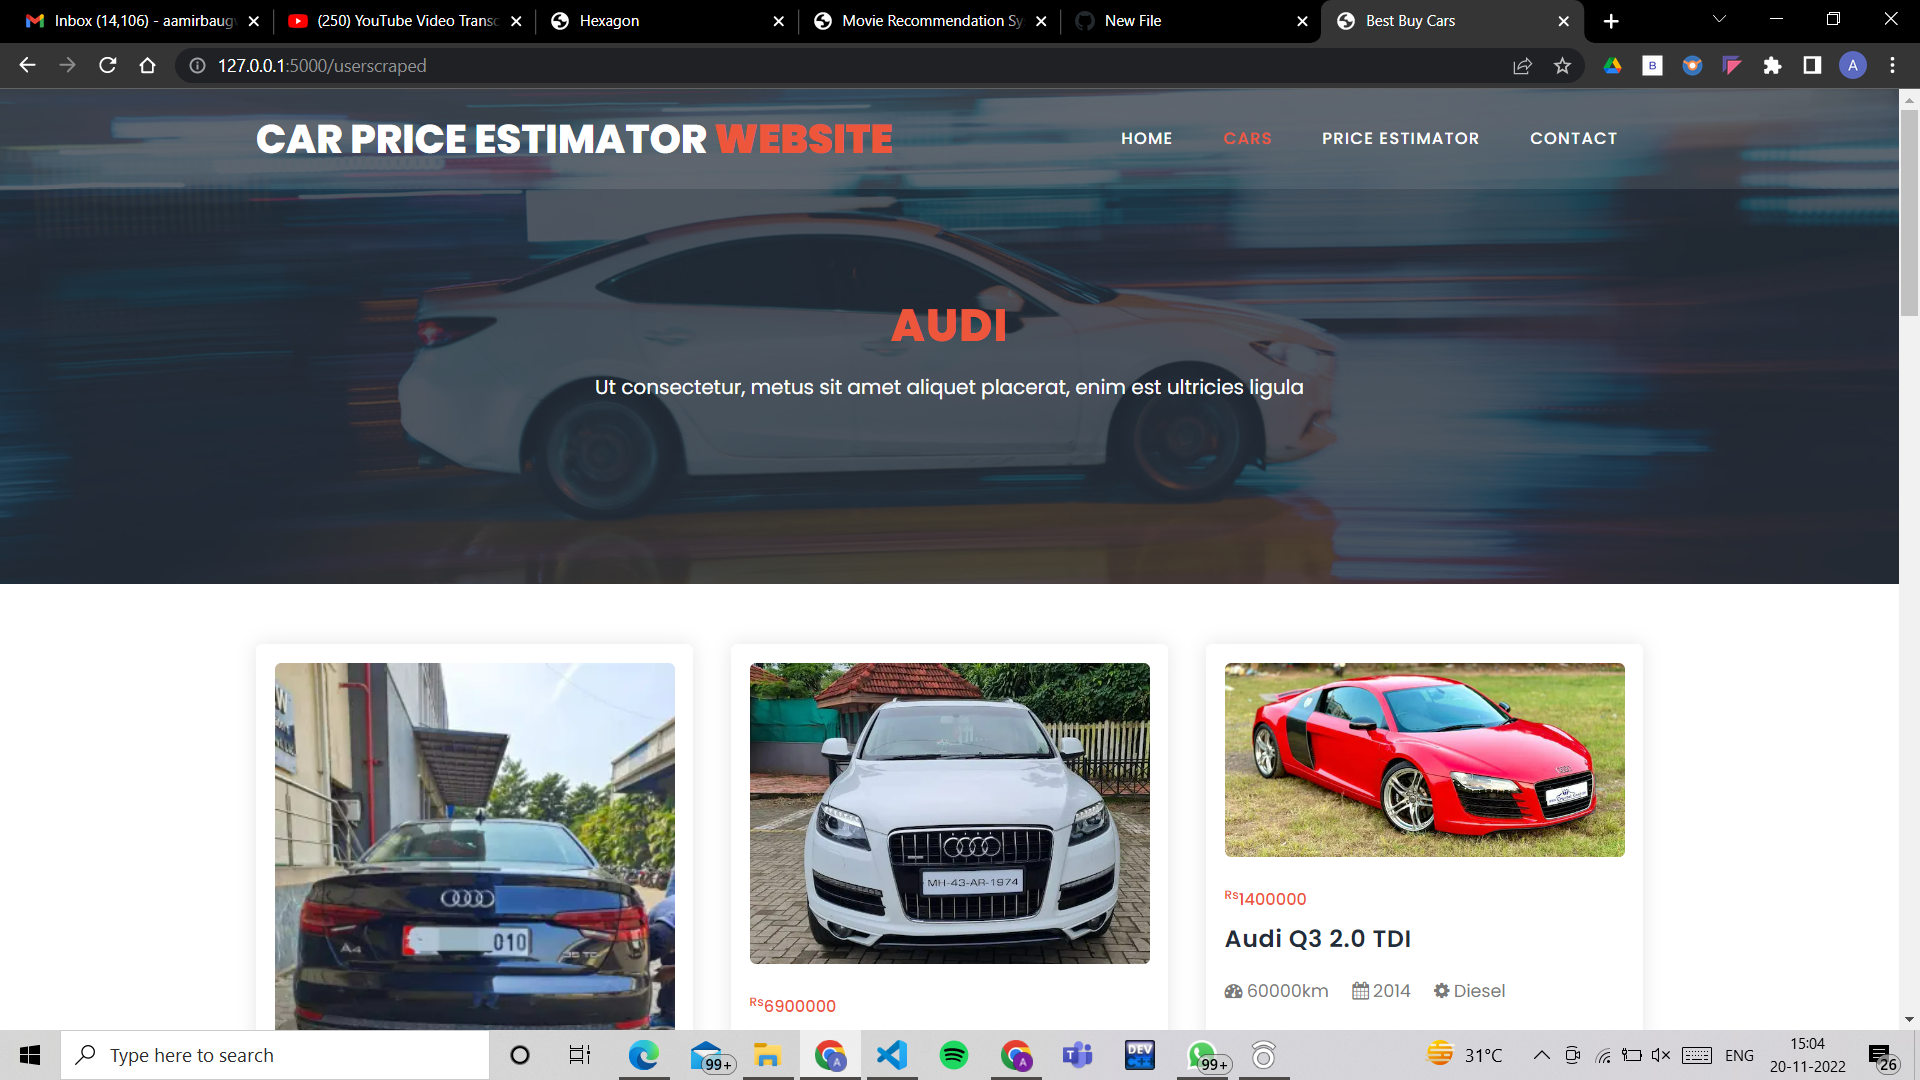
Task: Open the Chrome profile menu via the A avatar
Action: [x=1853, y=66]
